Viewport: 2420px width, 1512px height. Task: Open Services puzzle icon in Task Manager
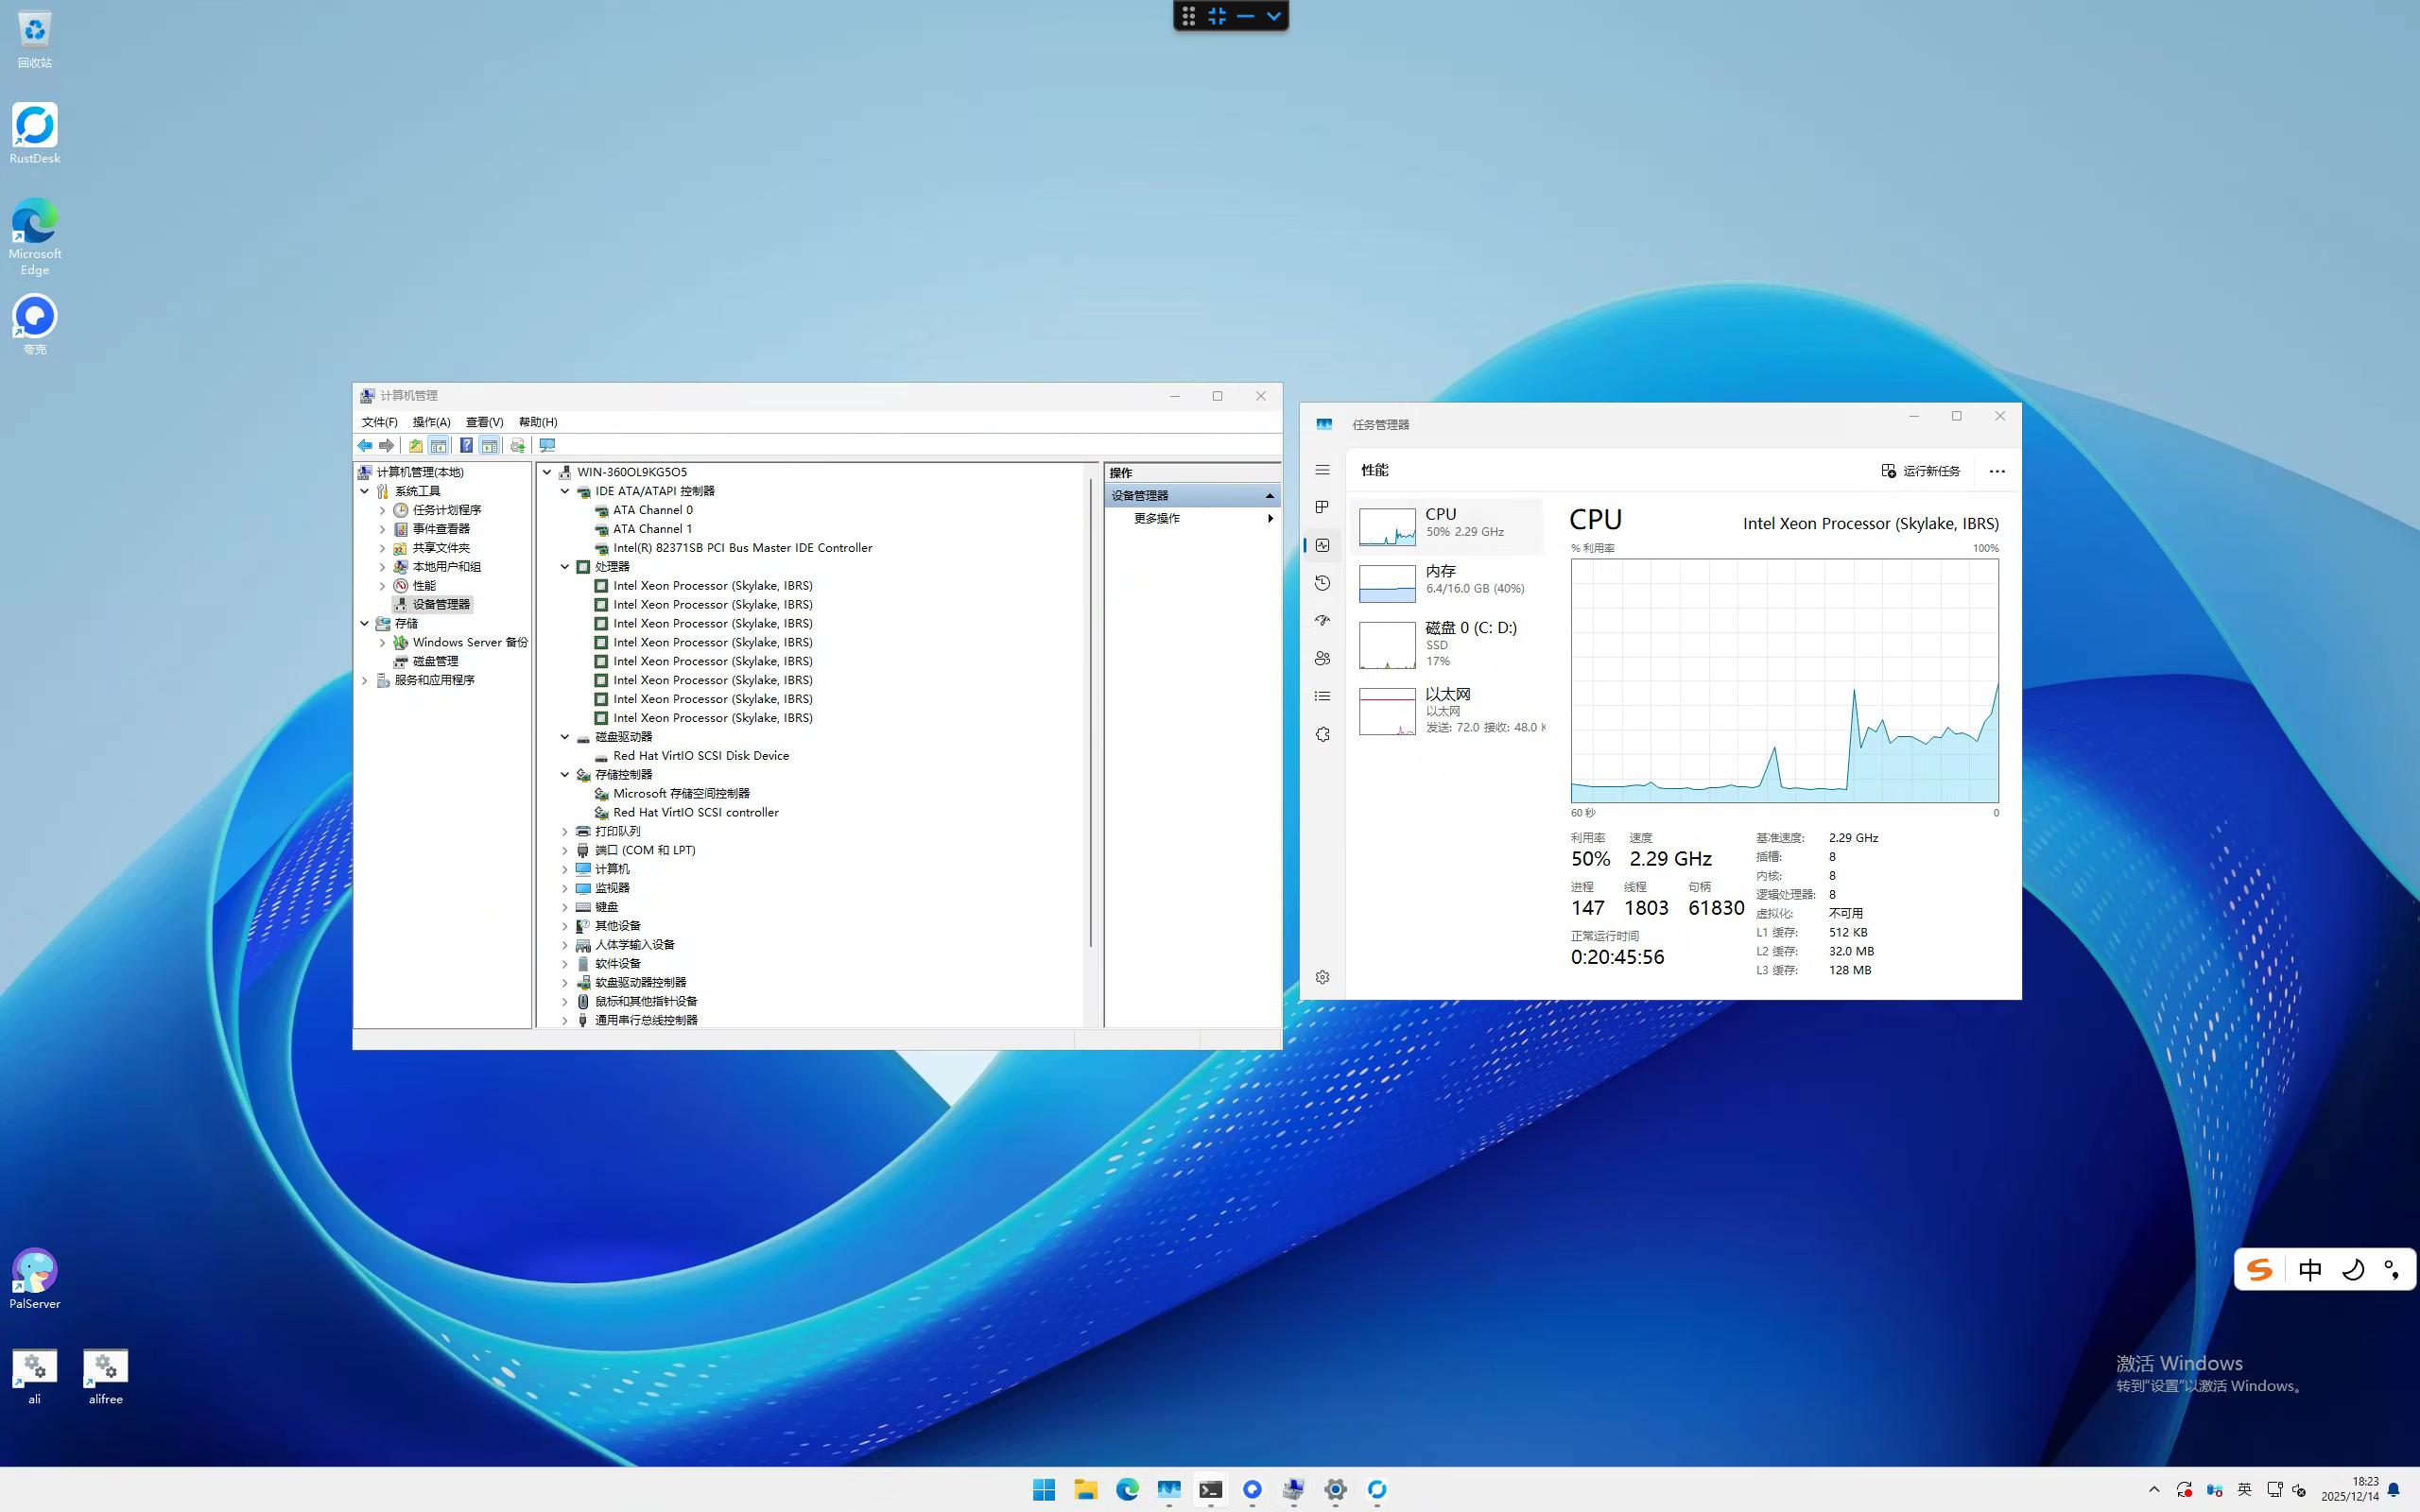pos(1322,734)
